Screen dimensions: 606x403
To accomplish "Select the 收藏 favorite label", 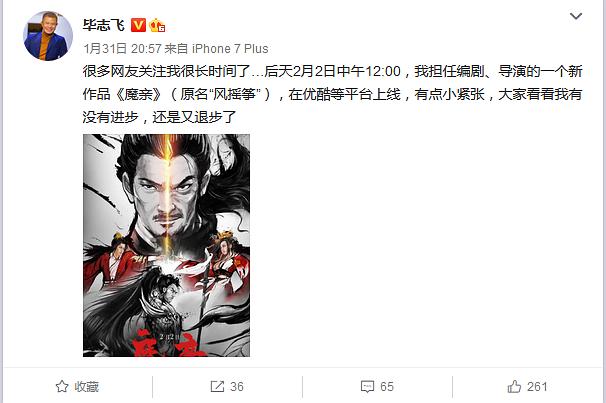I will 87,386.
